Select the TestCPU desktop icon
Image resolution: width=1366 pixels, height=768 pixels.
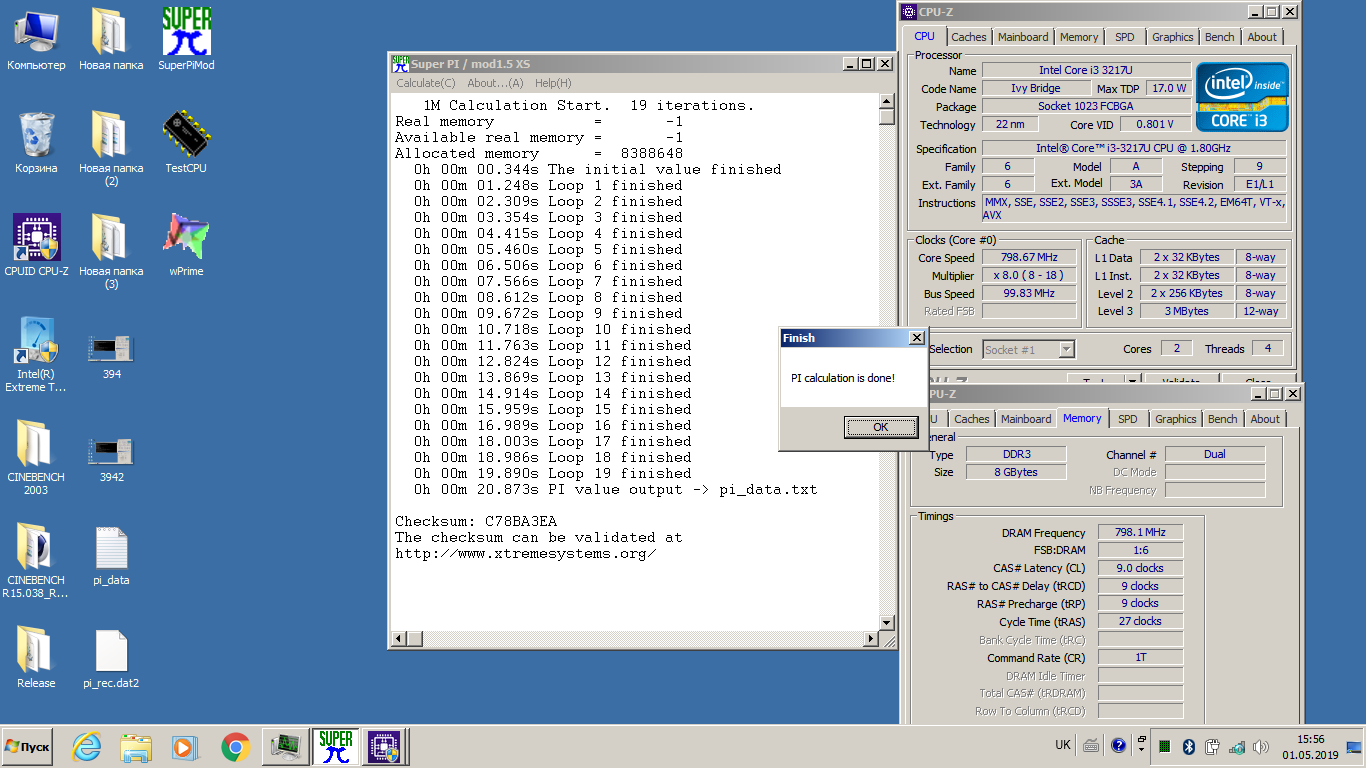(186, 143)
